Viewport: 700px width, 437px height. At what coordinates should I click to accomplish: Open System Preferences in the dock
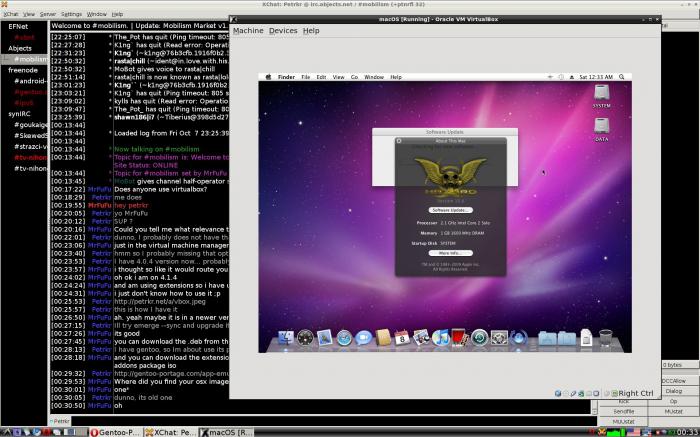499,338
